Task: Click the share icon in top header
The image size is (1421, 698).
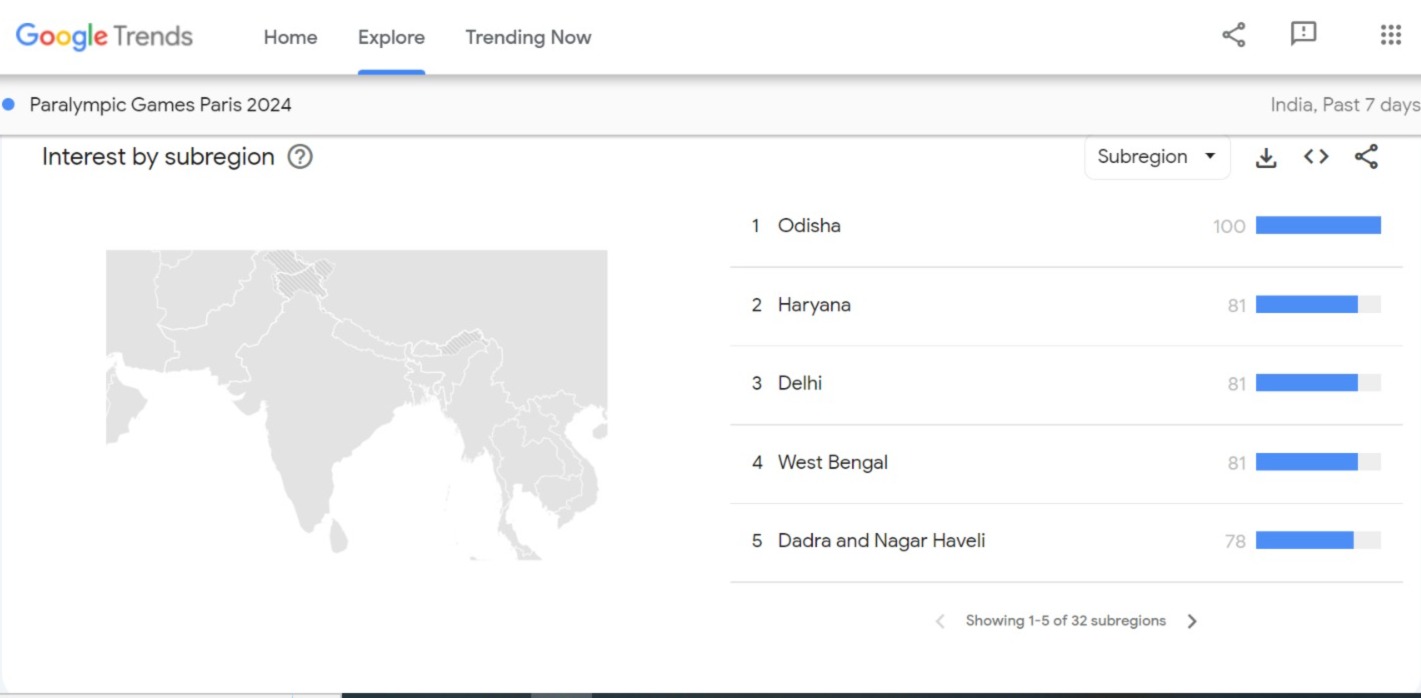Action: (1233, 36)
